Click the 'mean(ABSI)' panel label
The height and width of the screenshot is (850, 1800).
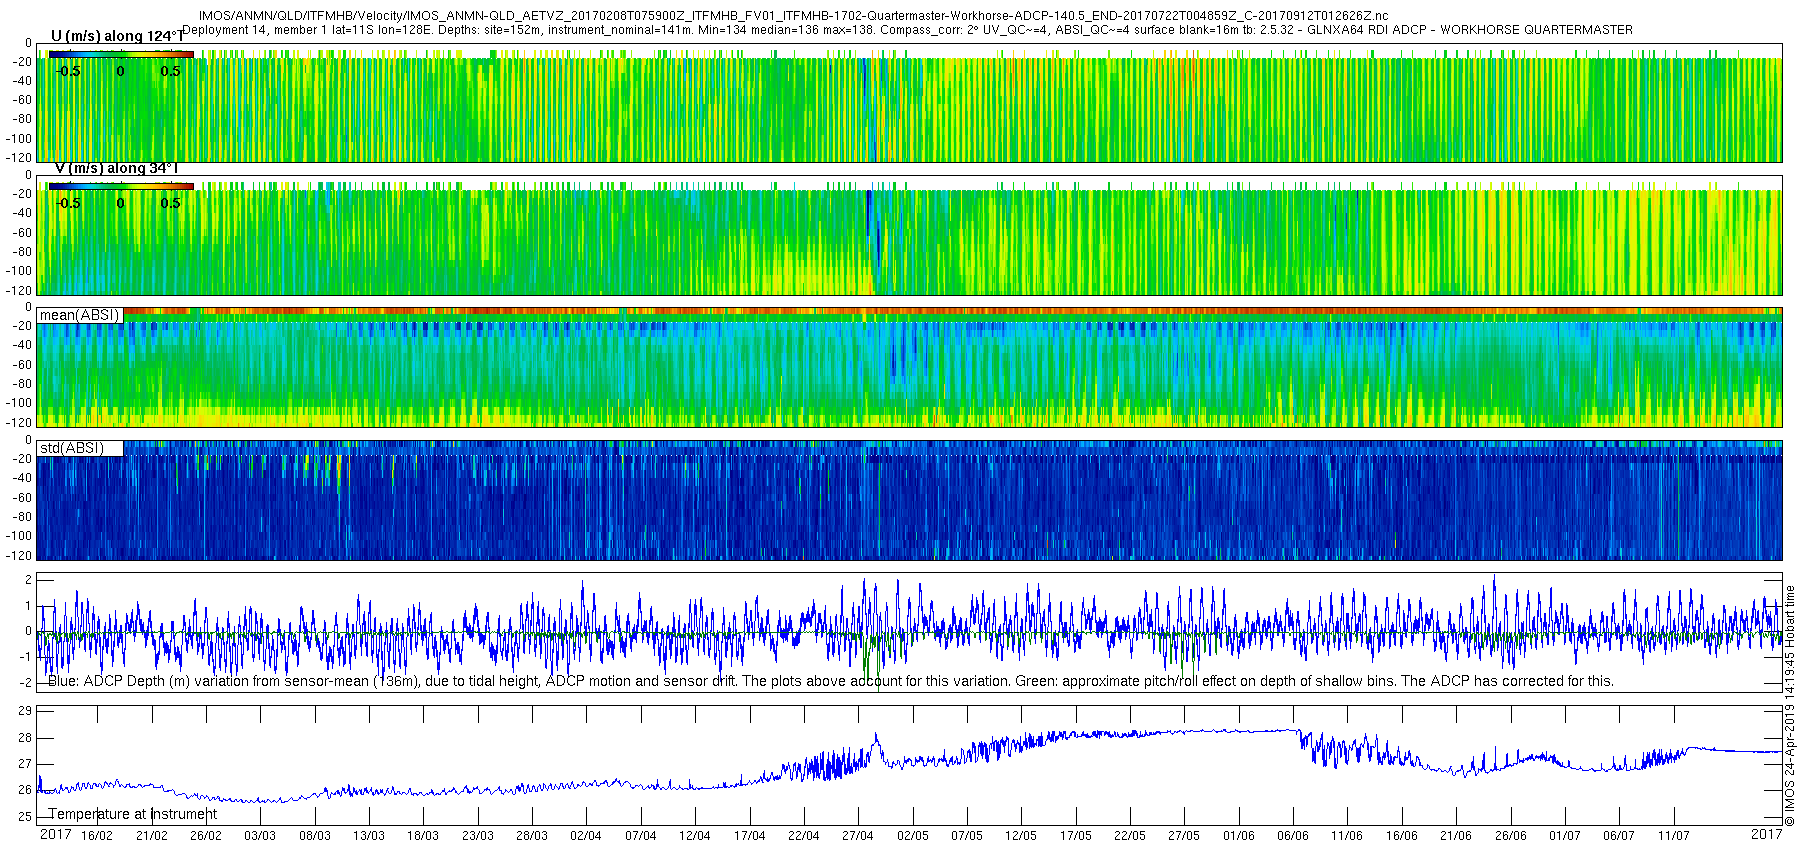79,315
